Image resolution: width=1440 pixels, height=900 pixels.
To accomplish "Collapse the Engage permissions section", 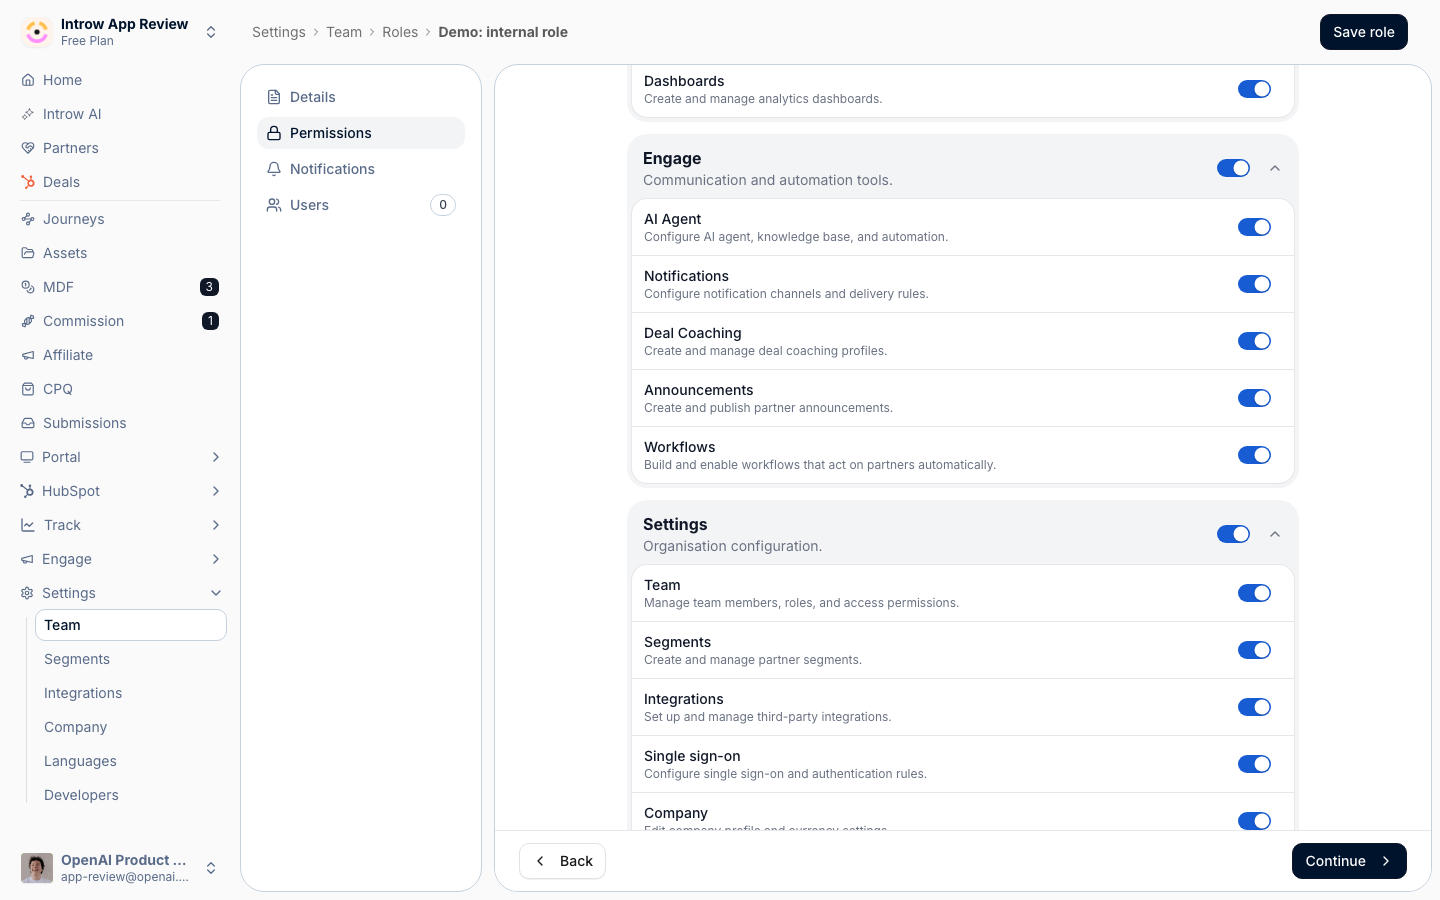I will pyautogui.click(x=1275, y=168).
